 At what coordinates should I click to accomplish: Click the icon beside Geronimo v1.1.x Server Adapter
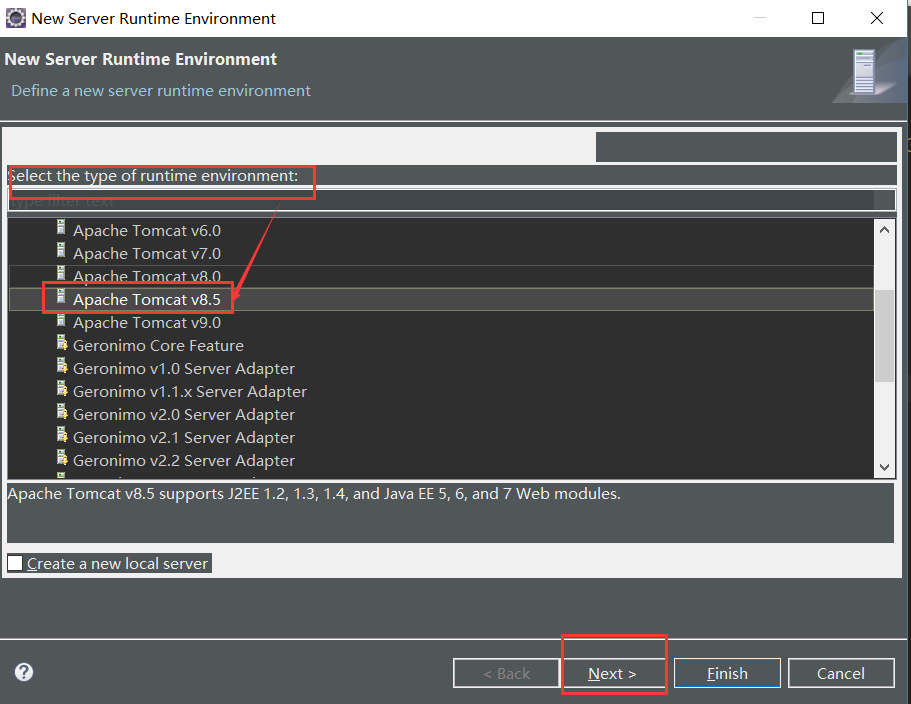click(62, 389)
